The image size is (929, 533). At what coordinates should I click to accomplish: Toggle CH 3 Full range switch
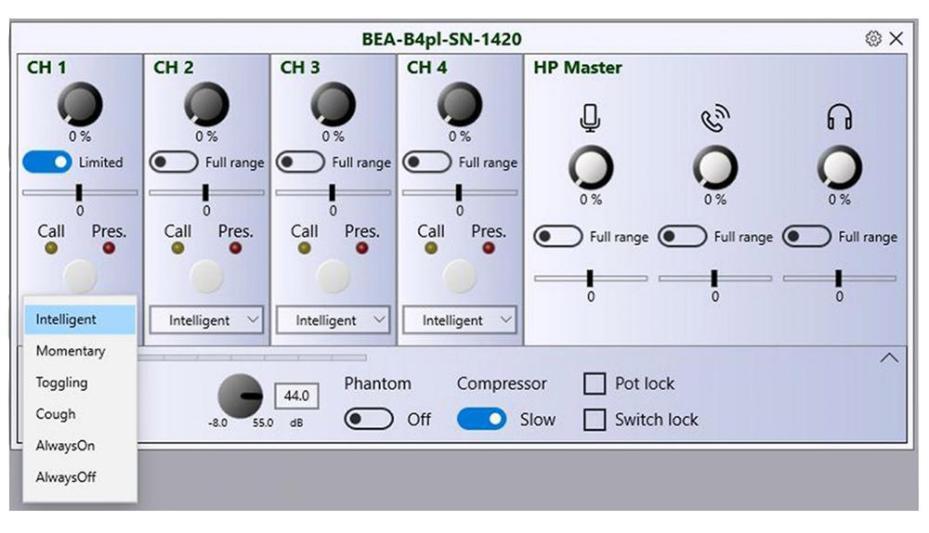[x=300, y=162]
